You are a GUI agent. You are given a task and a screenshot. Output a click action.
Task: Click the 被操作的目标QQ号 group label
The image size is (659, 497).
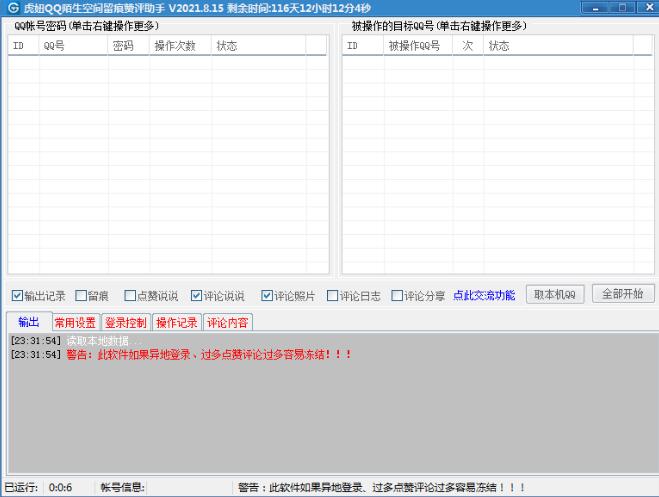point(439,26)
